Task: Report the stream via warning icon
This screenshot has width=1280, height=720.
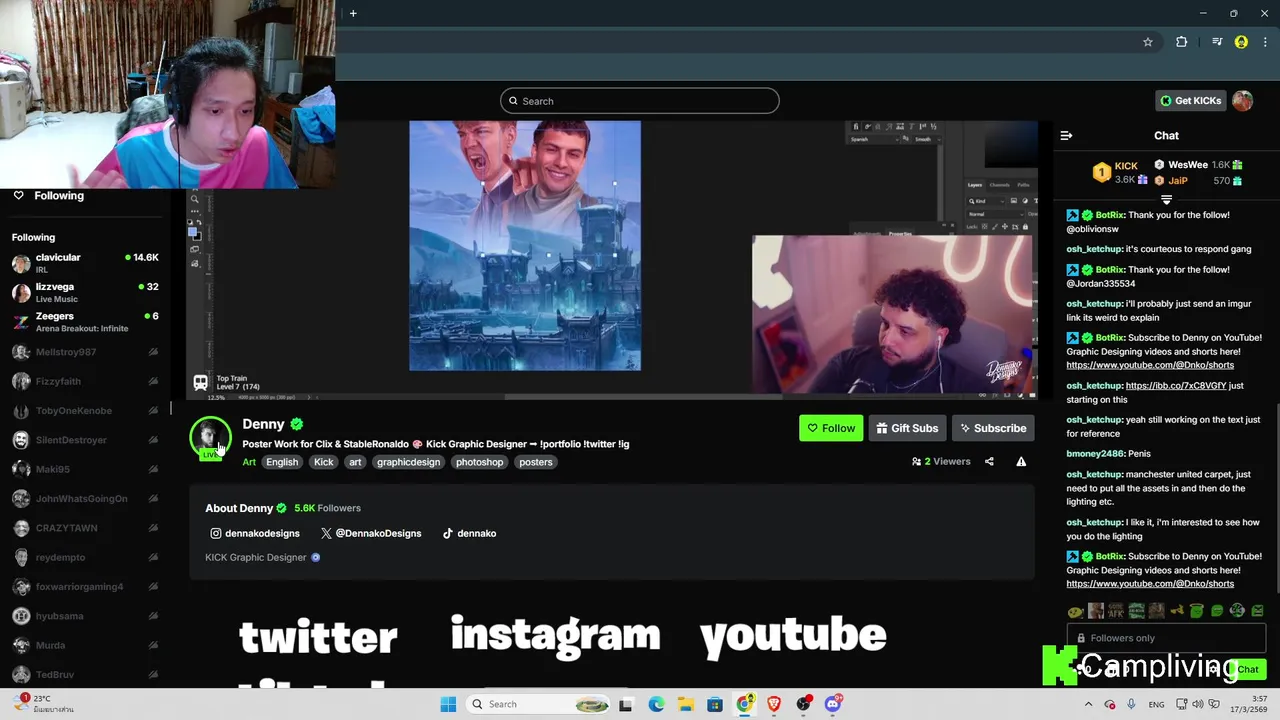Action: tap(1021, 462)
